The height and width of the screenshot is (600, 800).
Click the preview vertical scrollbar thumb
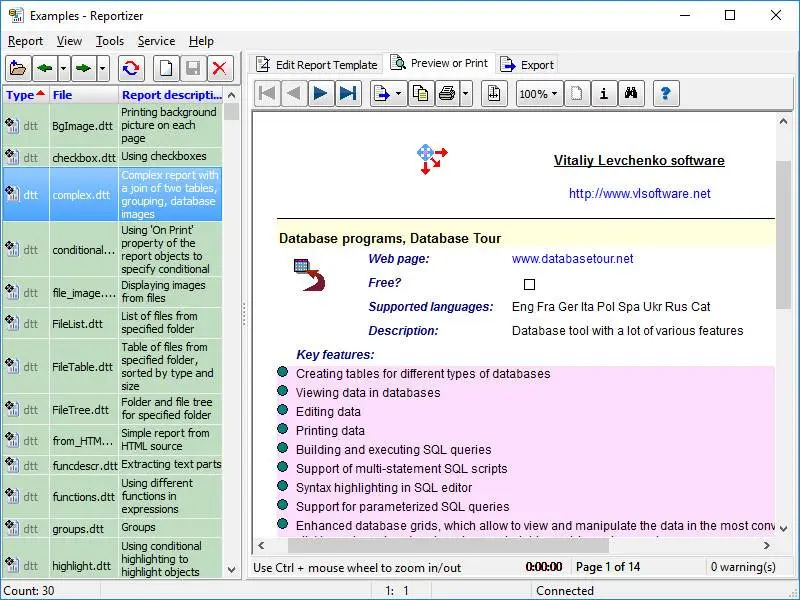784,235
